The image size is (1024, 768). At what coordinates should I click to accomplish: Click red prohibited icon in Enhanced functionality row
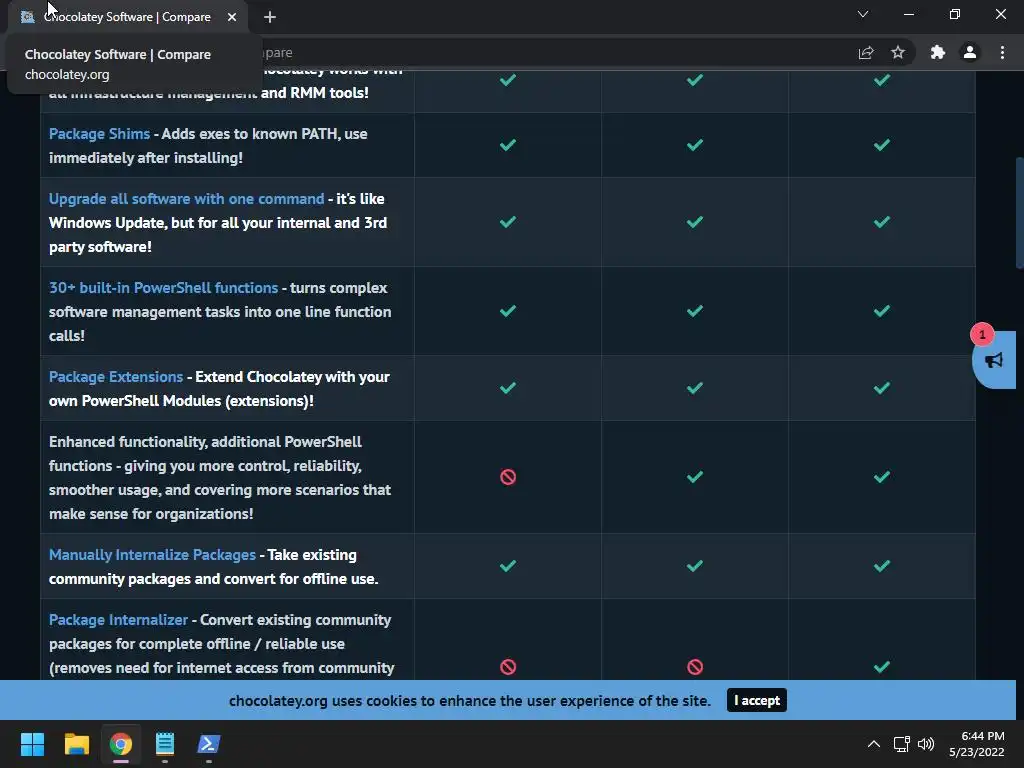507,477
